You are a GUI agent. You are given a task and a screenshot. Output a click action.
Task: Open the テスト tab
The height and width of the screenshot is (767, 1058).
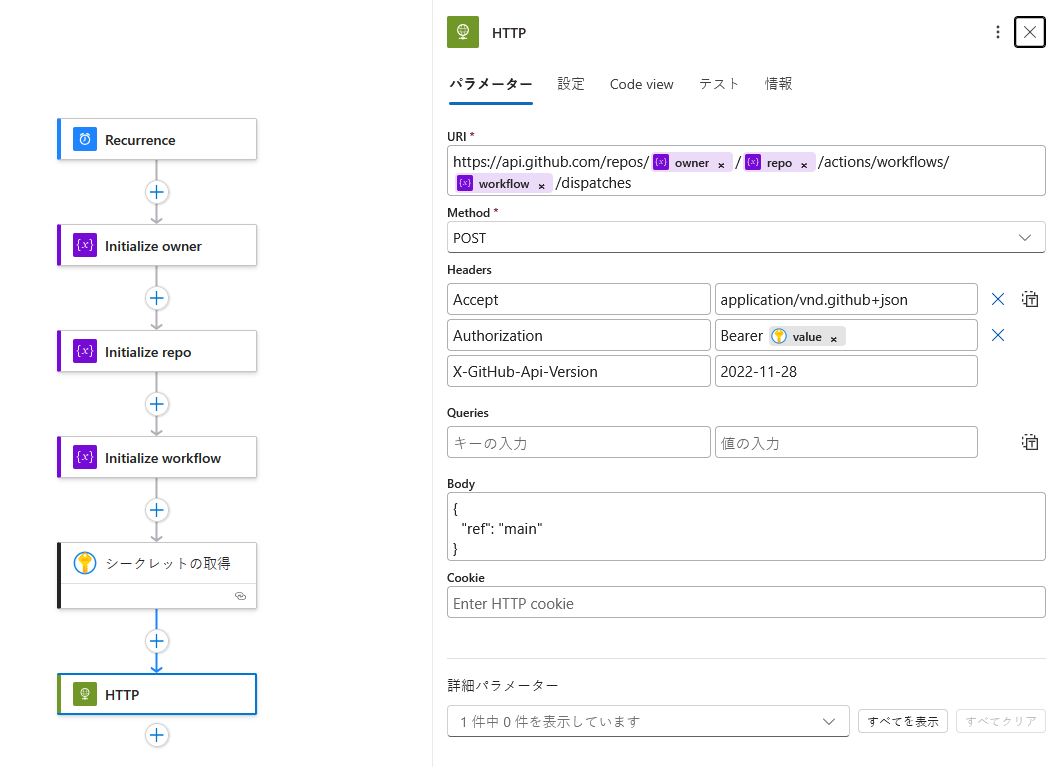click(718, 84)
